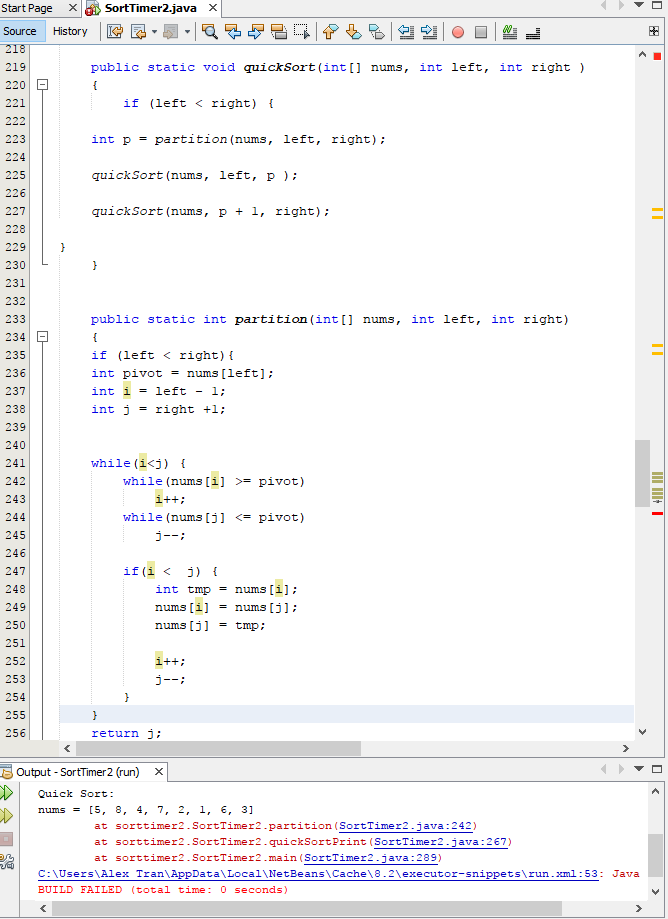Viewport: 668px width, 919px height.
Task: Click Find Next Occurrence icon
Action: pos(256,32)
